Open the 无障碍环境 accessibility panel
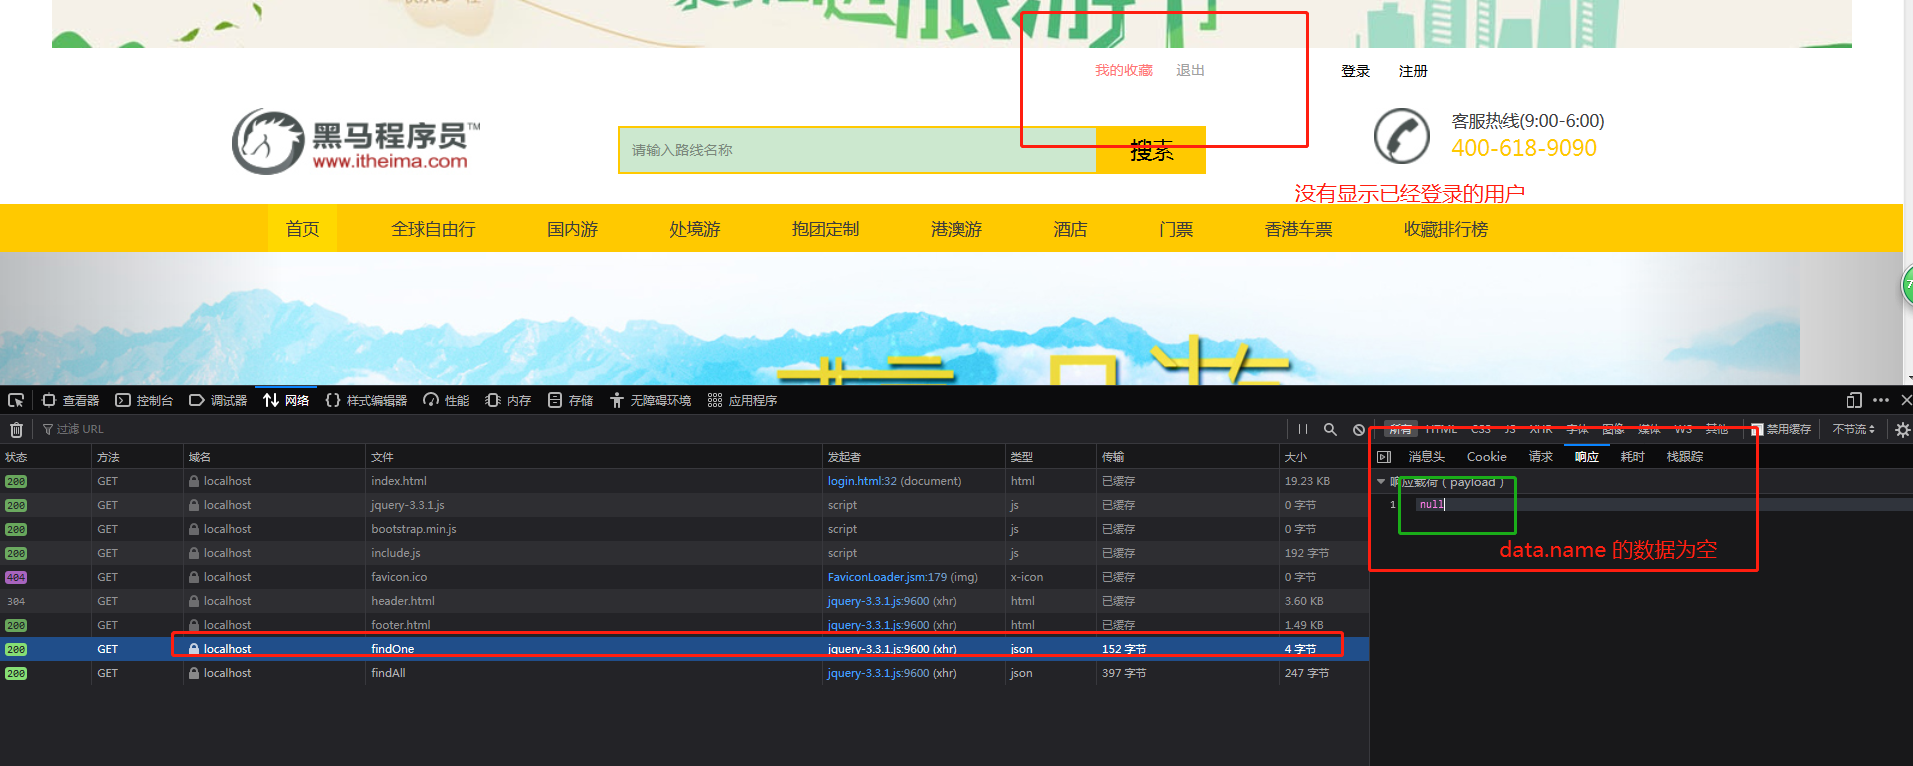 pyautogui.click(x=650, y=400)
